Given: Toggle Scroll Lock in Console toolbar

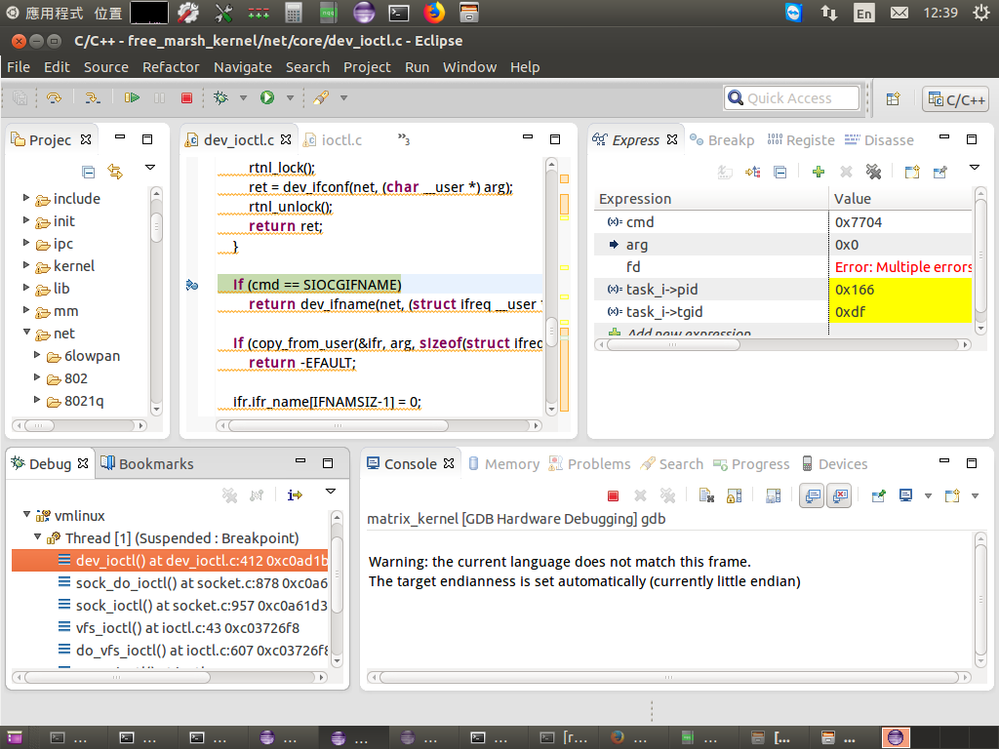Looking at the screenshot, I should [x=734, y=496].
